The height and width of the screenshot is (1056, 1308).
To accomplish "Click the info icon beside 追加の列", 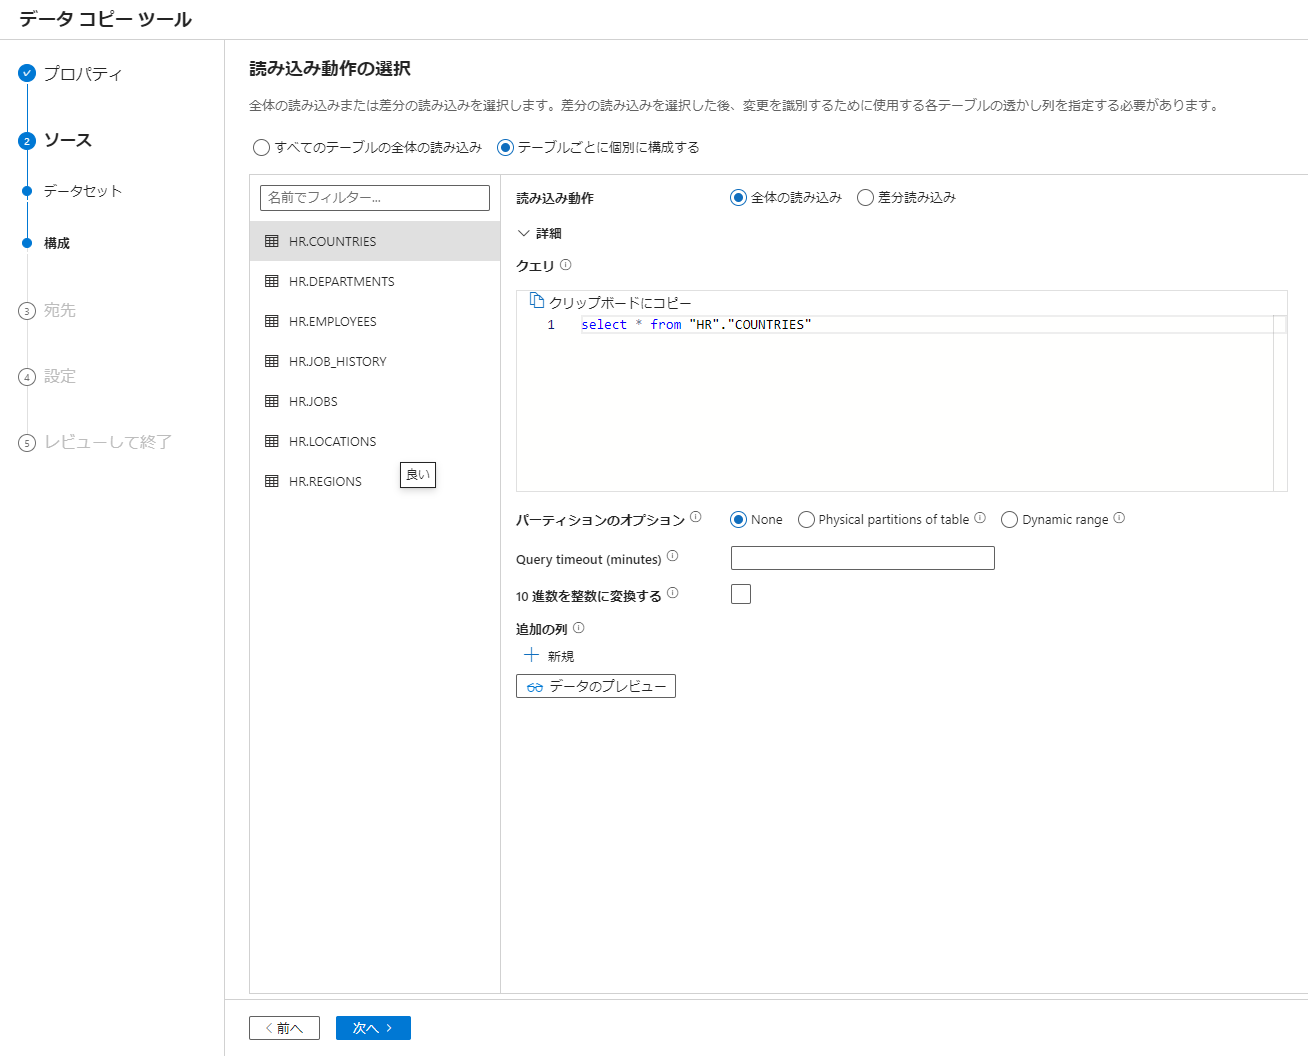I will tap(579, 628).
